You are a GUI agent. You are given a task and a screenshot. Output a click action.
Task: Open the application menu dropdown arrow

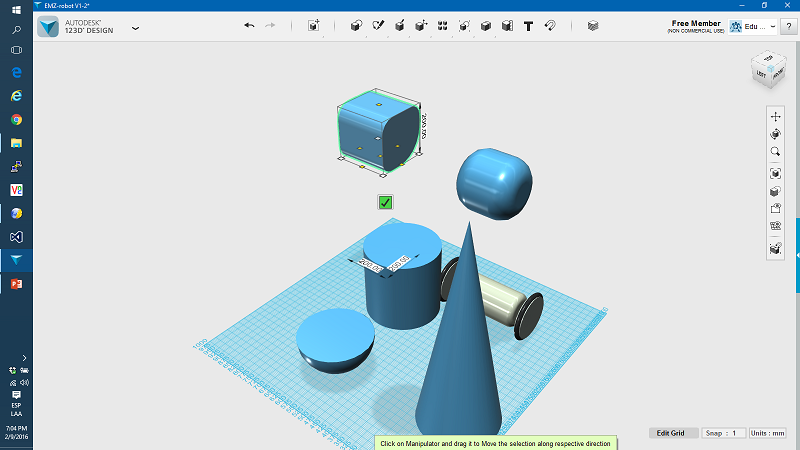135,29
